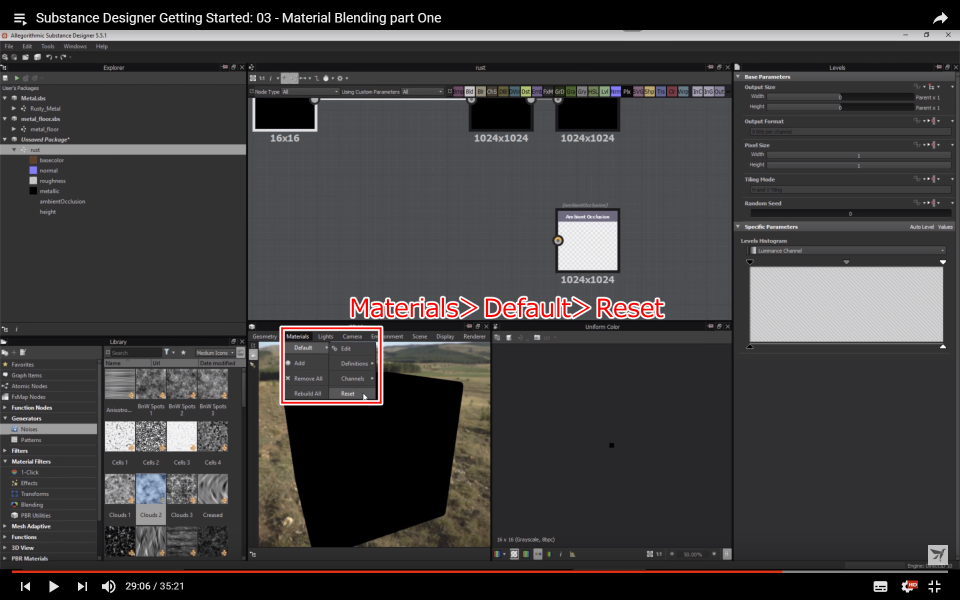The height and width of the screenshot is (600, 960).
Task: Expand Rusty_Metal graph in Explorer
Action: pos(14,108)
